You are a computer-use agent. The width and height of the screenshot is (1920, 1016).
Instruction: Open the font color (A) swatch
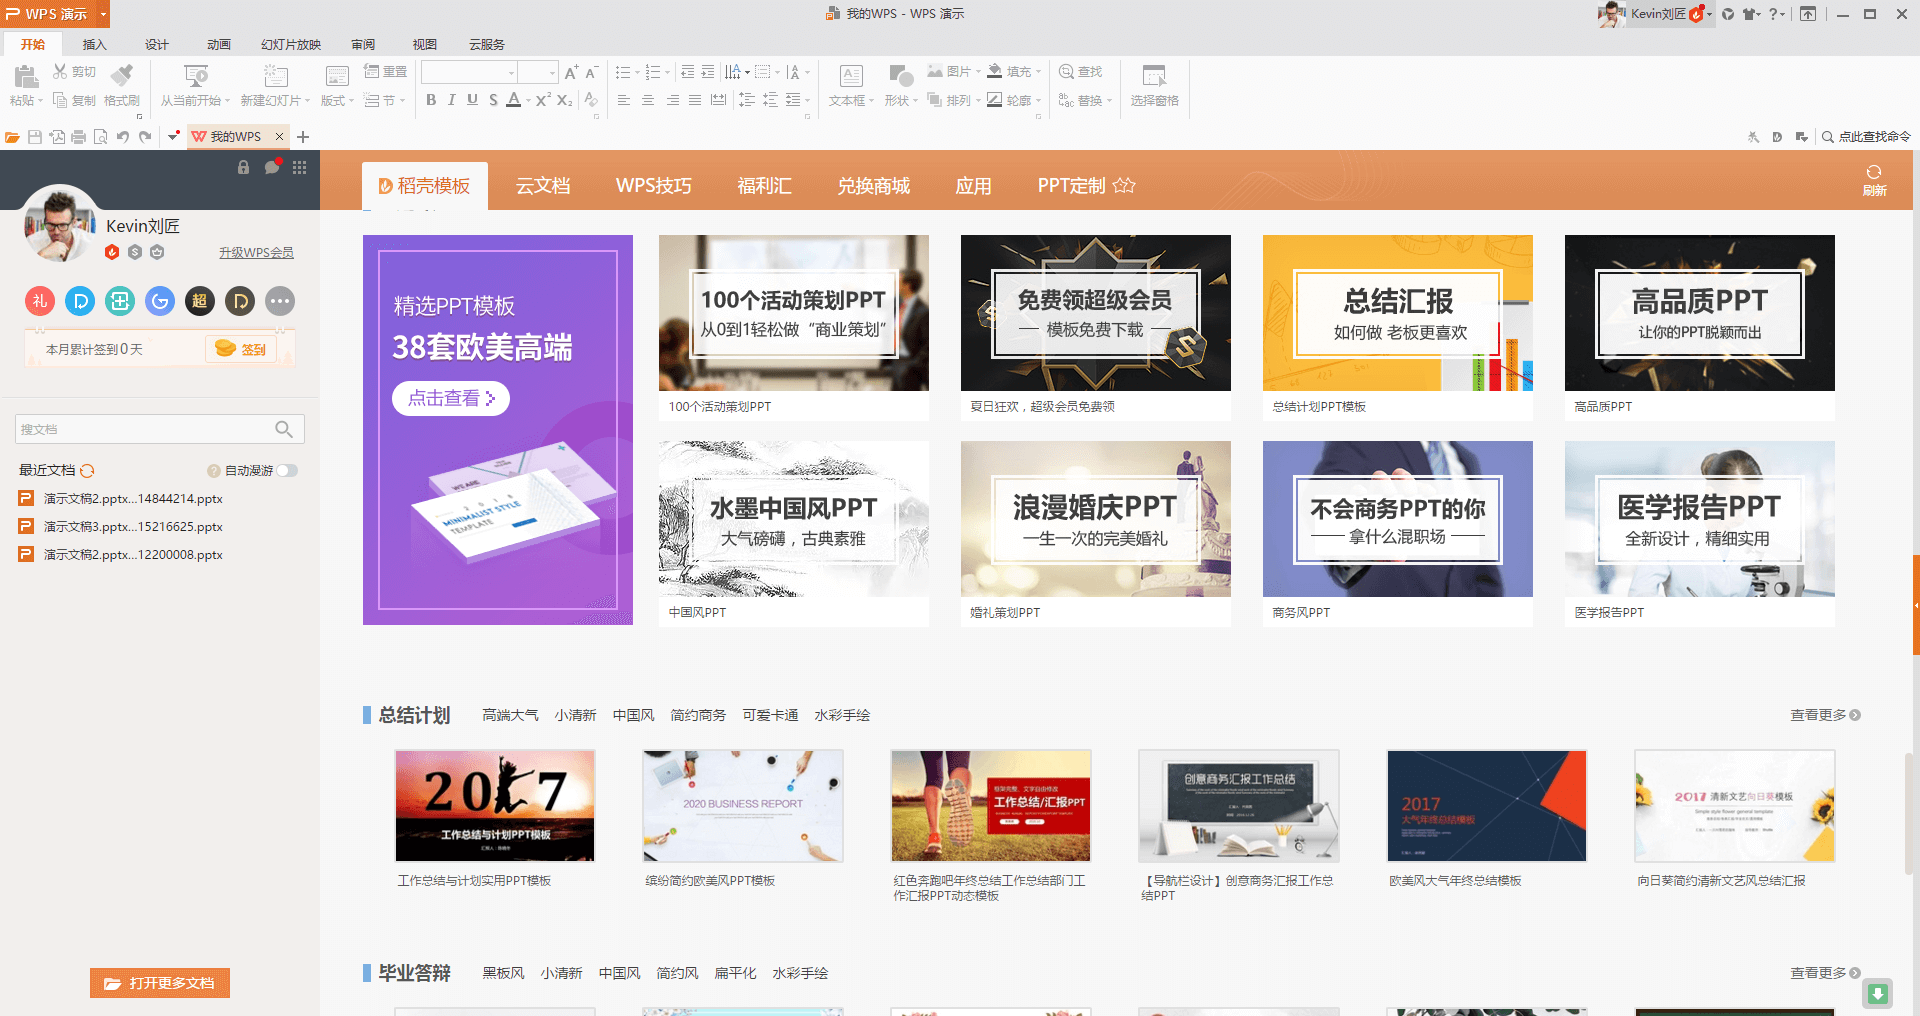click(513, 100)
